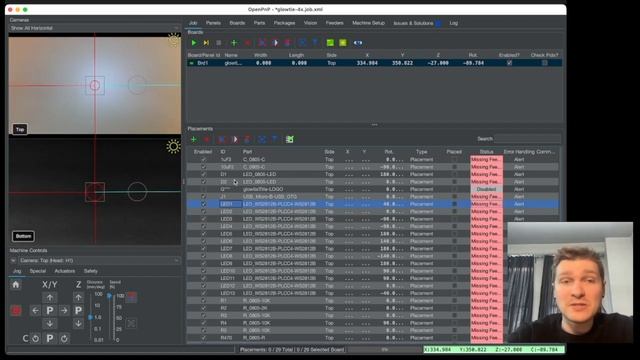
Task: Rotate C counterclockwise with the left rotate icon
Action: click(x=36, y=338)
